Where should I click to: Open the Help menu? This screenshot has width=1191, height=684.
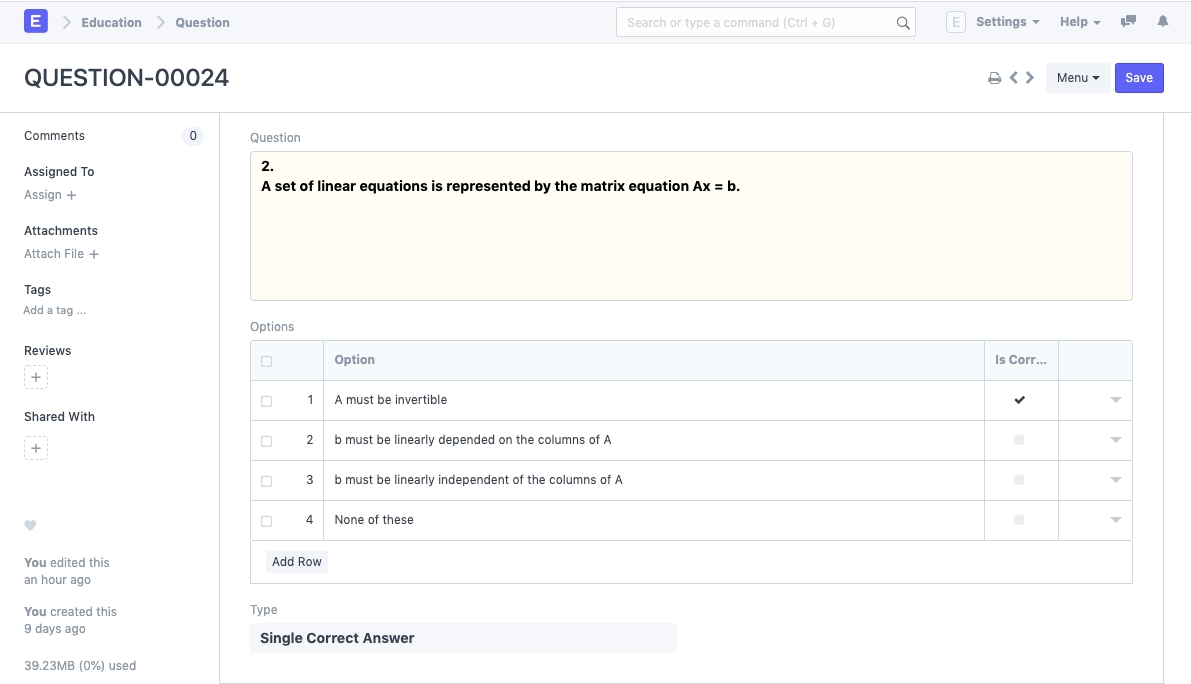pos(1079,22)
